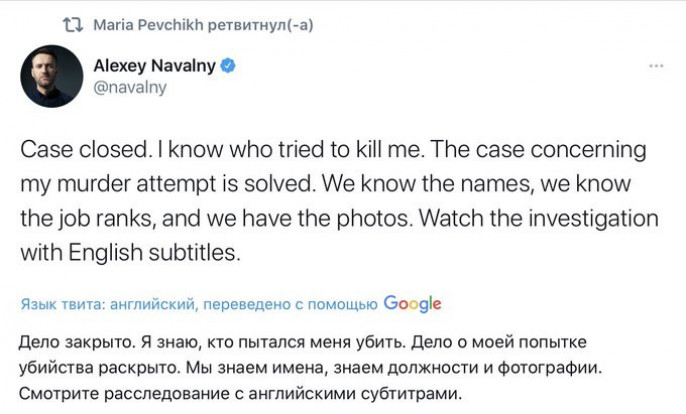Click the 'убийства раскрыто' translated line
Viewport: 686px width, 414px height.
coord(93,367)
